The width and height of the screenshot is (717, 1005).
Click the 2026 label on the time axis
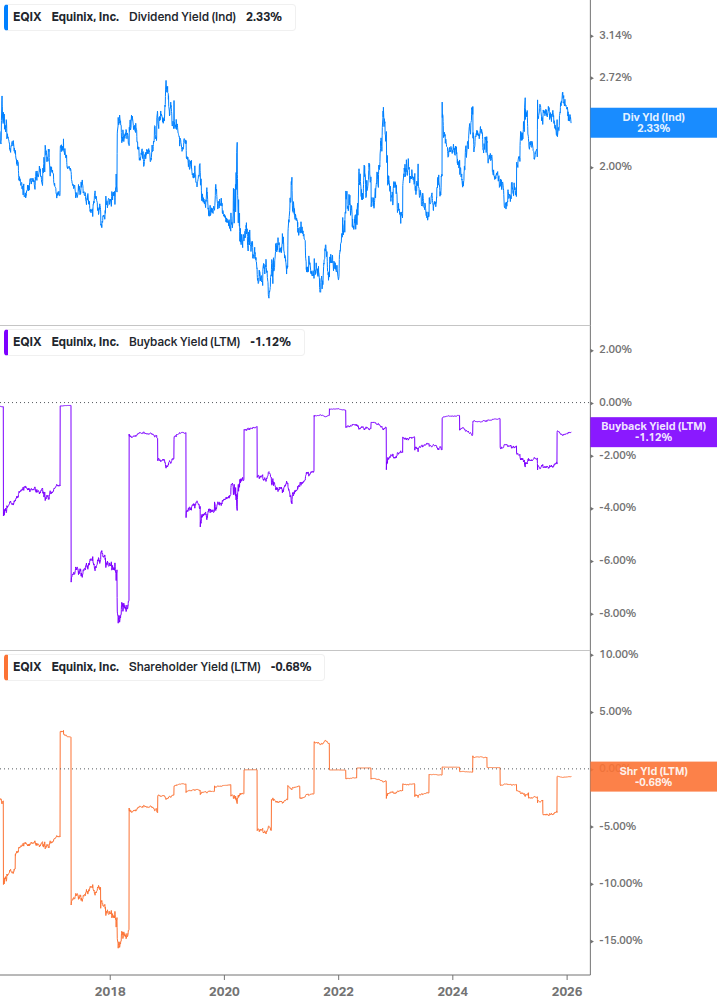point(567,992)
